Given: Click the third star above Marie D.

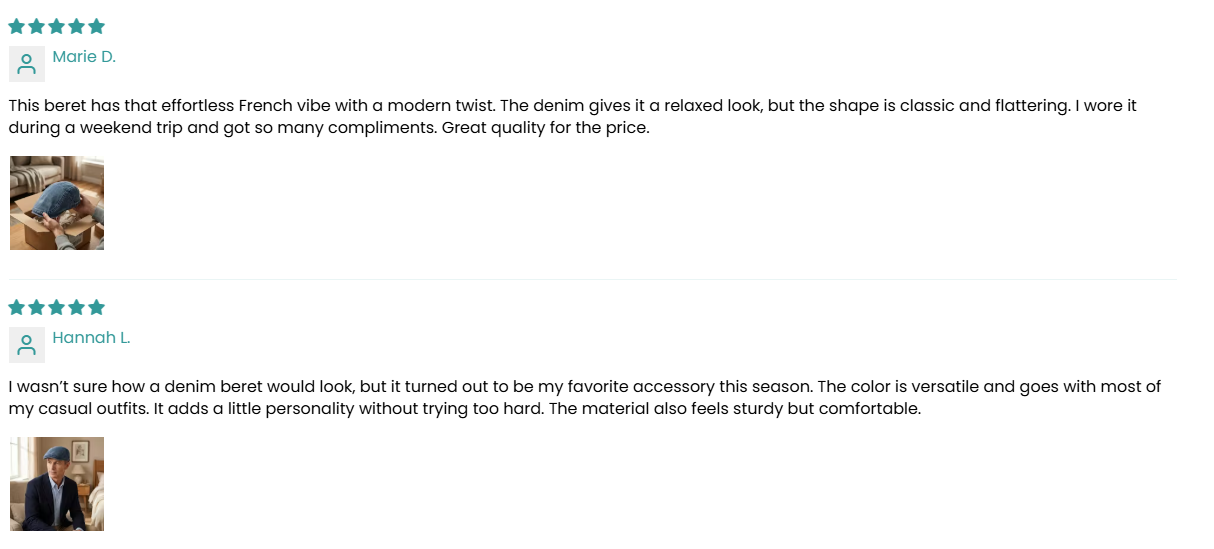Looking at the screenshot, I should pyautogui.click(x=57, y=27).
